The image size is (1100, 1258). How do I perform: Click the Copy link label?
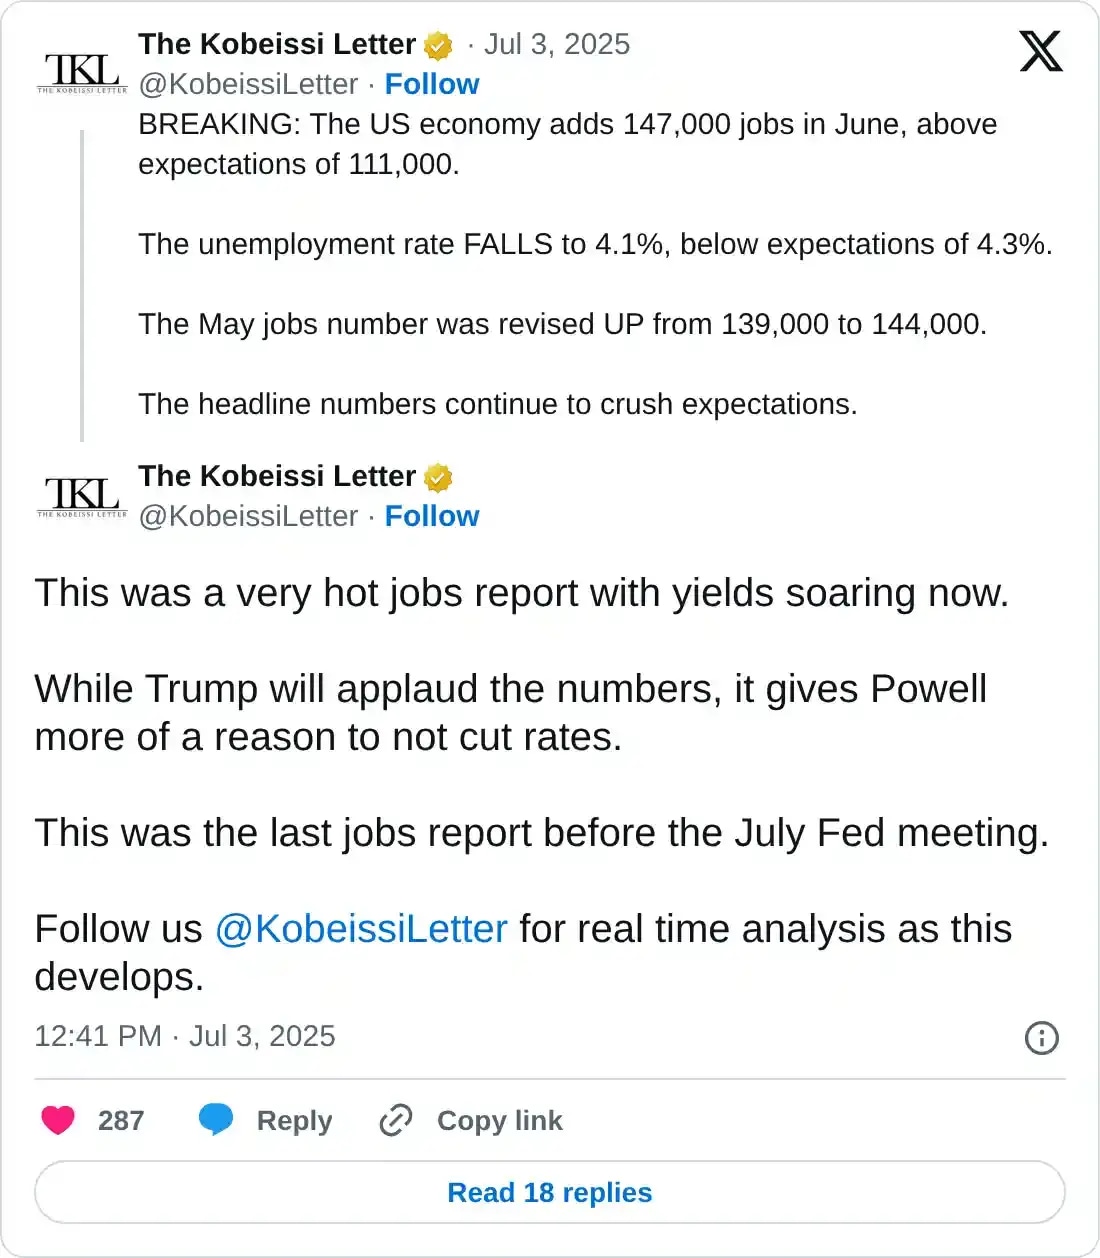[x=499, y=1120]
